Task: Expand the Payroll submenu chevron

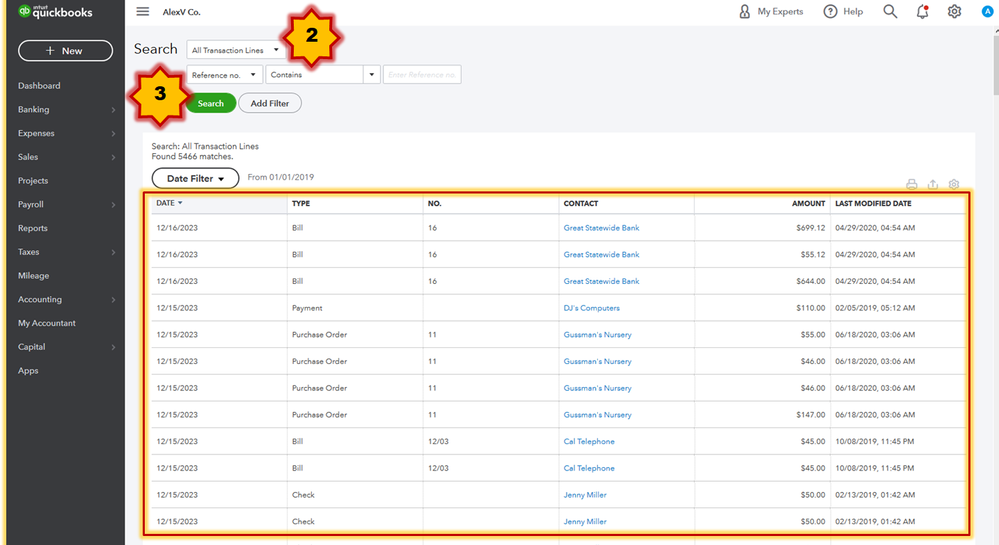Action: click(x=113, y=205)
